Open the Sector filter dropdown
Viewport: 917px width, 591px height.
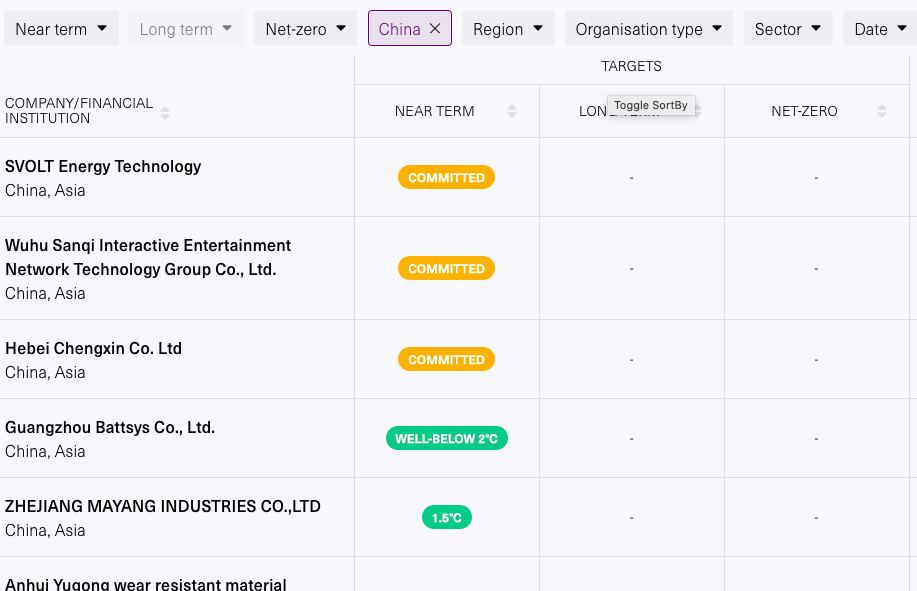click(788, 29)
